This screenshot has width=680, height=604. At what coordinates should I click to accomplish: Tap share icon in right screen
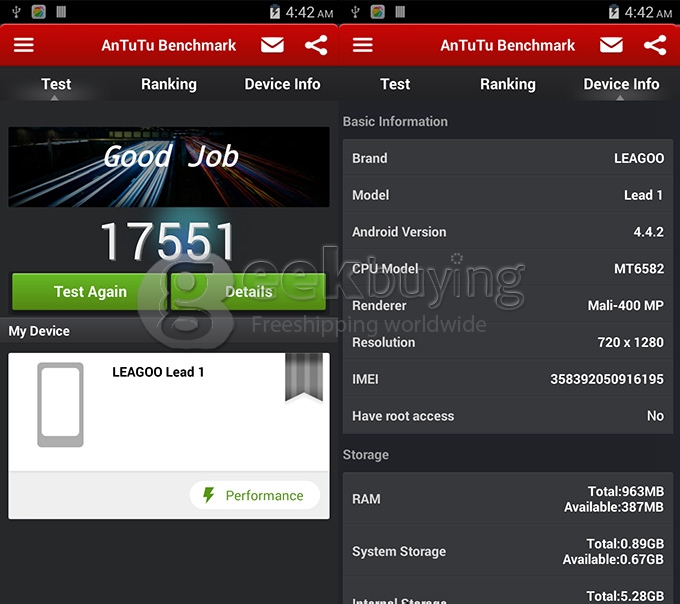(655, 45)
